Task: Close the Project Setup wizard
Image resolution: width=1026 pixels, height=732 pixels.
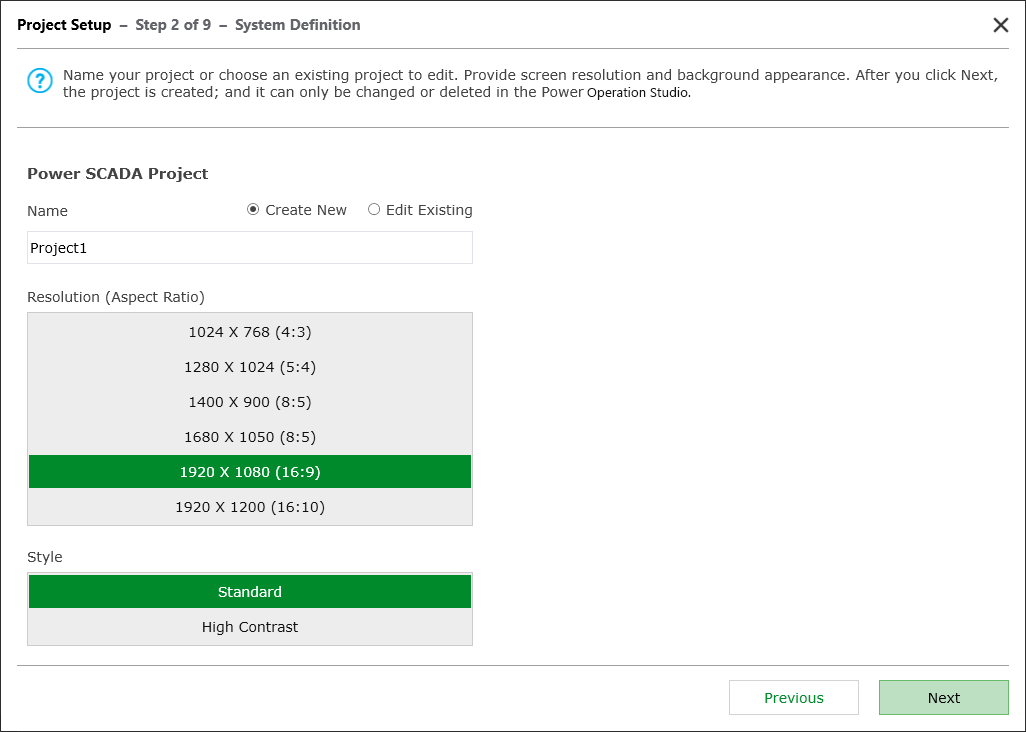Action: pos(1001,25)
